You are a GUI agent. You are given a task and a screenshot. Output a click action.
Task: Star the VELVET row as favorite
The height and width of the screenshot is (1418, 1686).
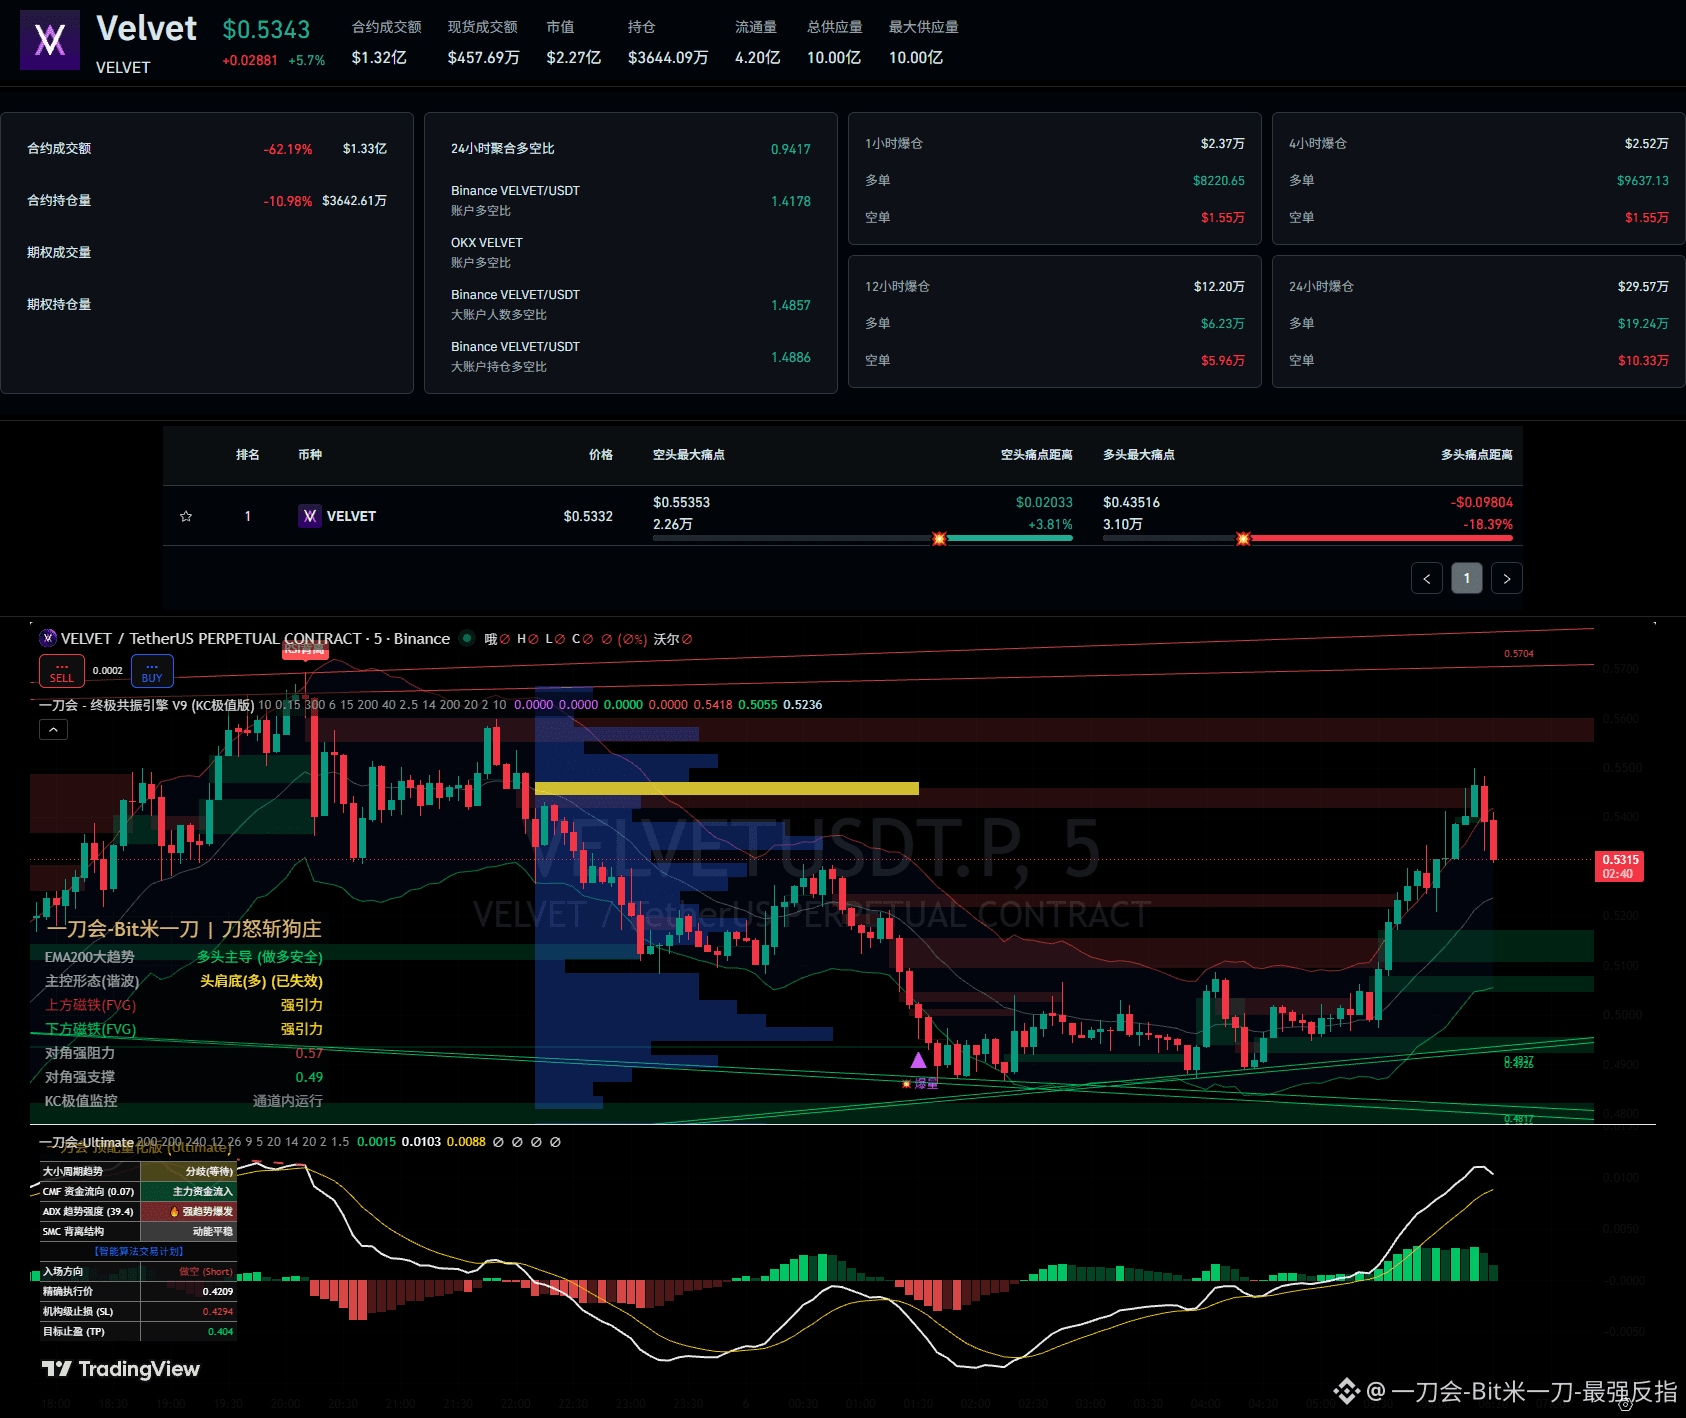tap(186, 516)
